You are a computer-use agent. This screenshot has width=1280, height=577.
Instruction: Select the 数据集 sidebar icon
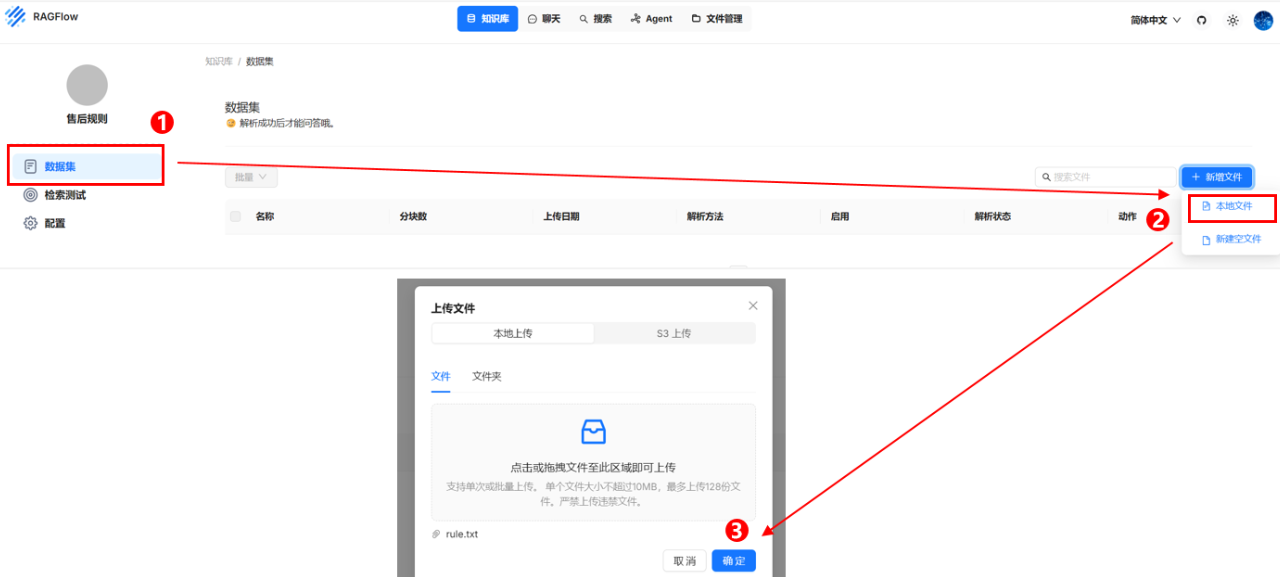click(30, 165)
